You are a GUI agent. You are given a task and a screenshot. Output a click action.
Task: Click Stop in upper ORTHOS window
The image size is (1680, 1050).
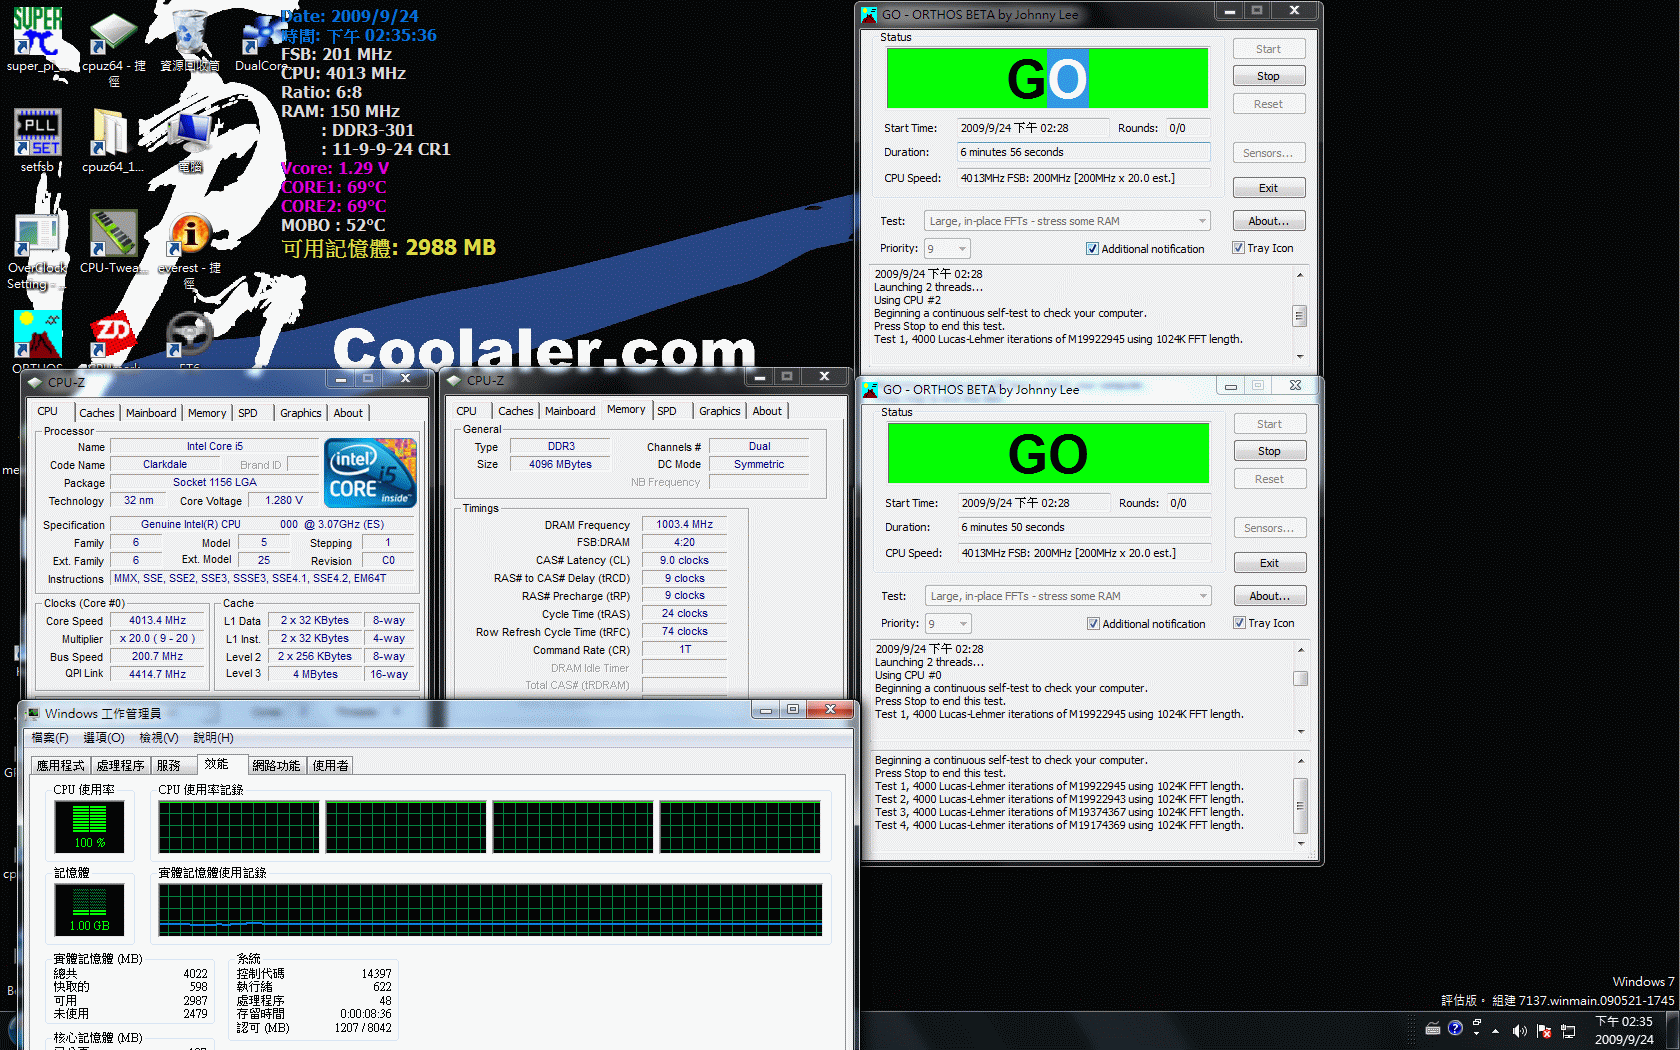(x=1268, y=76)
